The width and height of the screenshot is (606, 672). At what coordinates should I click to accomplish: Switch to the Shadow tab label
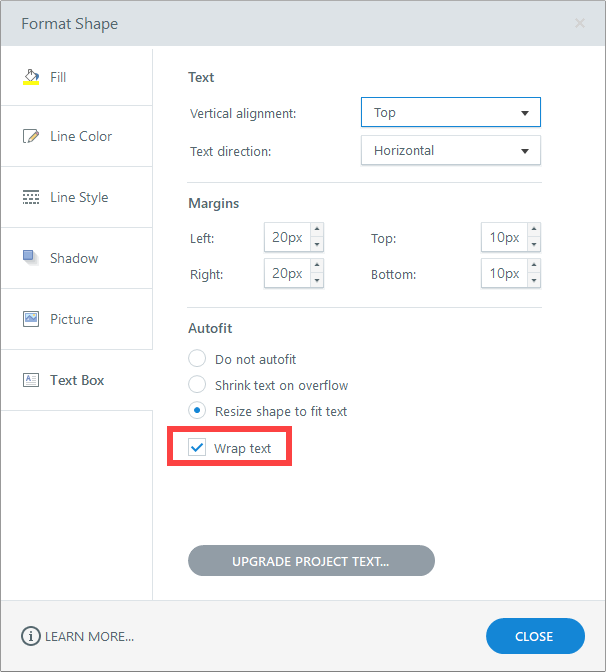point(74,258)
